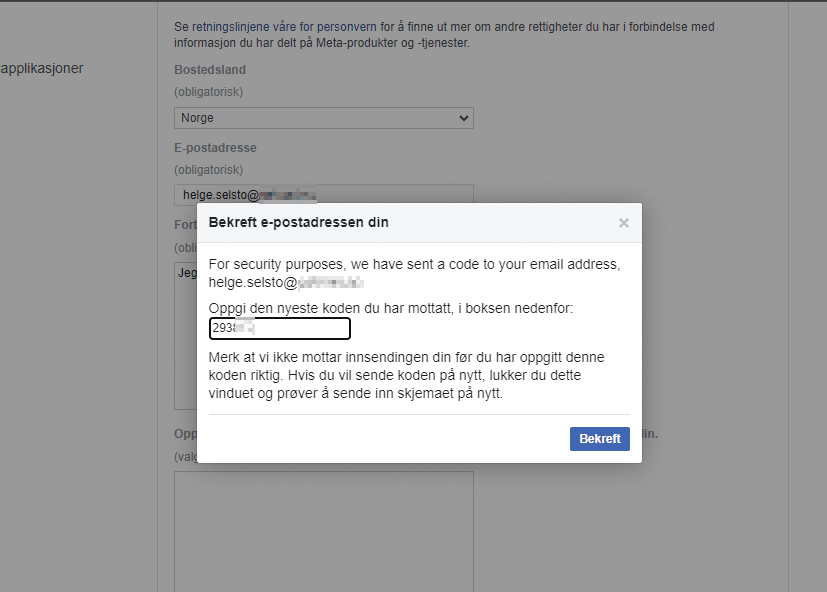Expand the country selection combo box chevron
827x592 pixels.
[463, 117]
